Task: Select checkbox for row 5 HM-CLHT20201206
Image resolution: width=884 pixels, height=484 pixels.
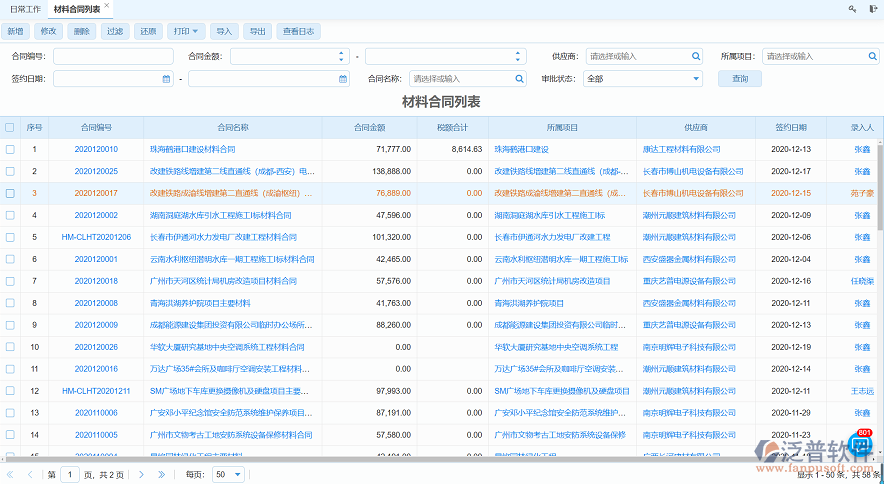Action: coord(10,237)
